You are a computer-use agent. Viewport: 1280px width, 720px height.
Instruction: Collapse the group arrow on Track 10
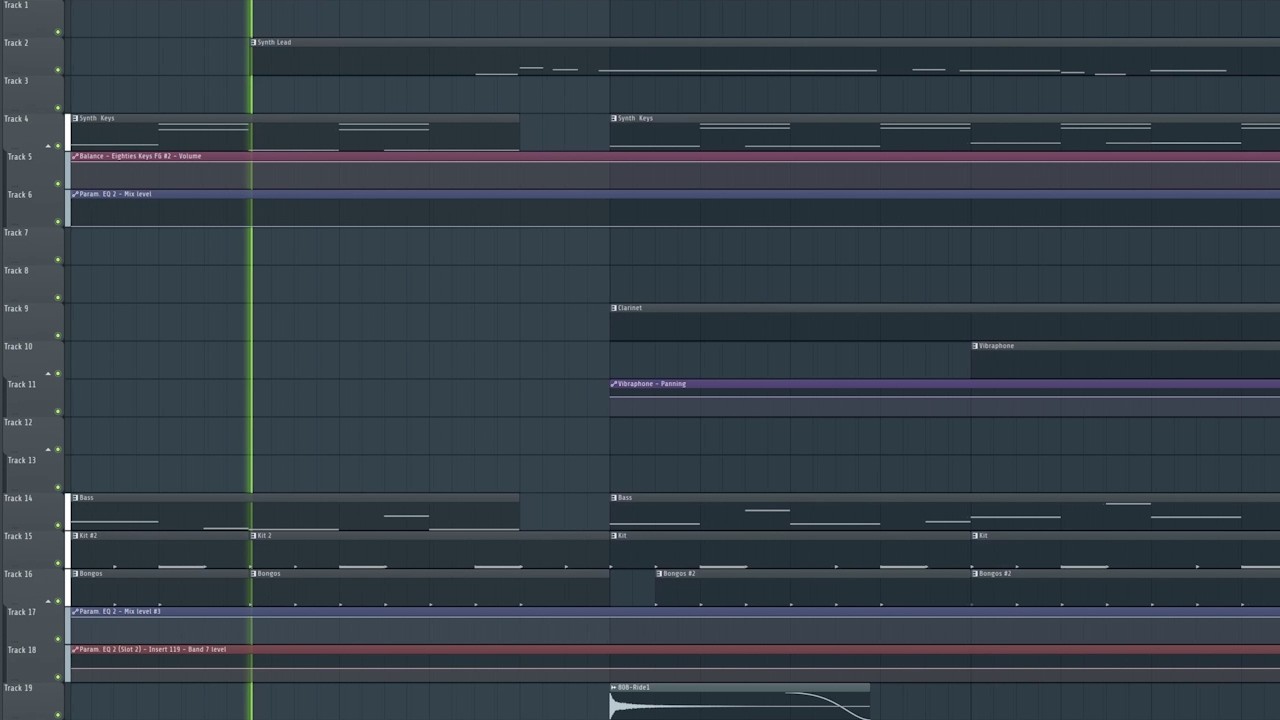48,374
